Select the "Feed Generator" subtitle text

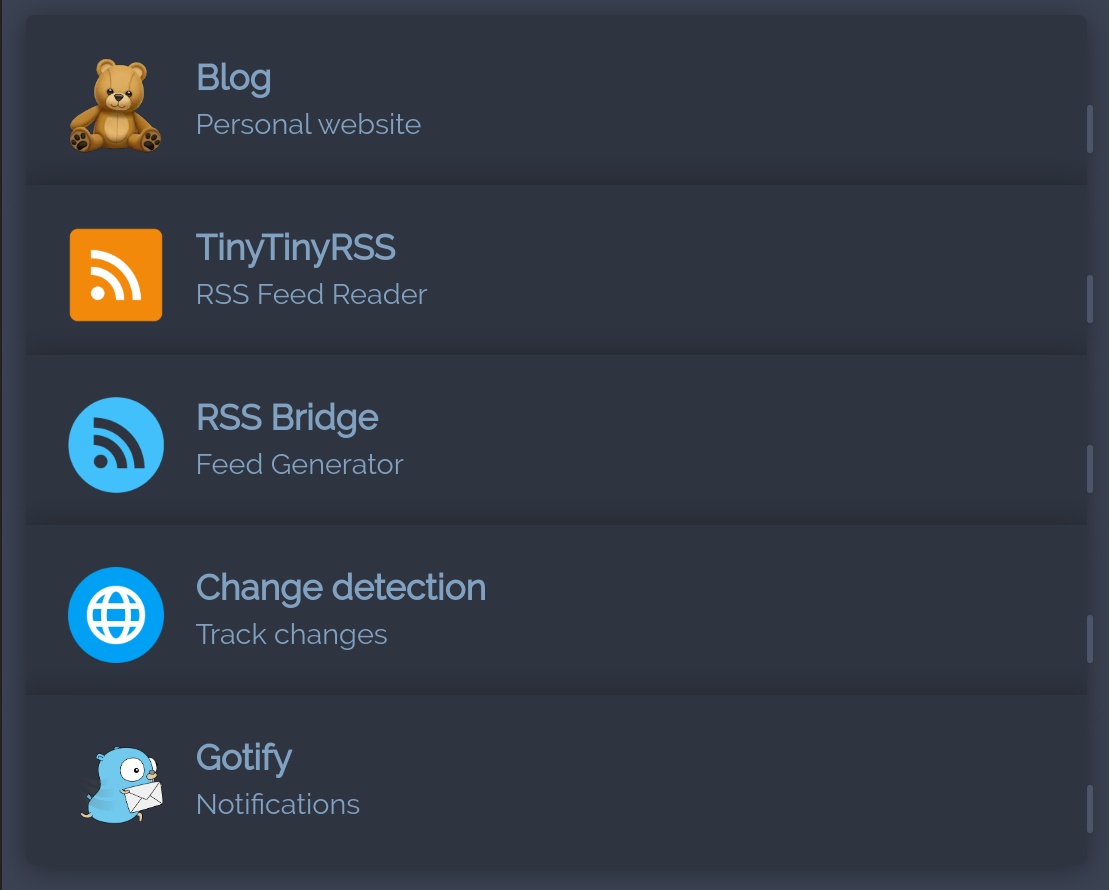[x=299, y=464]
